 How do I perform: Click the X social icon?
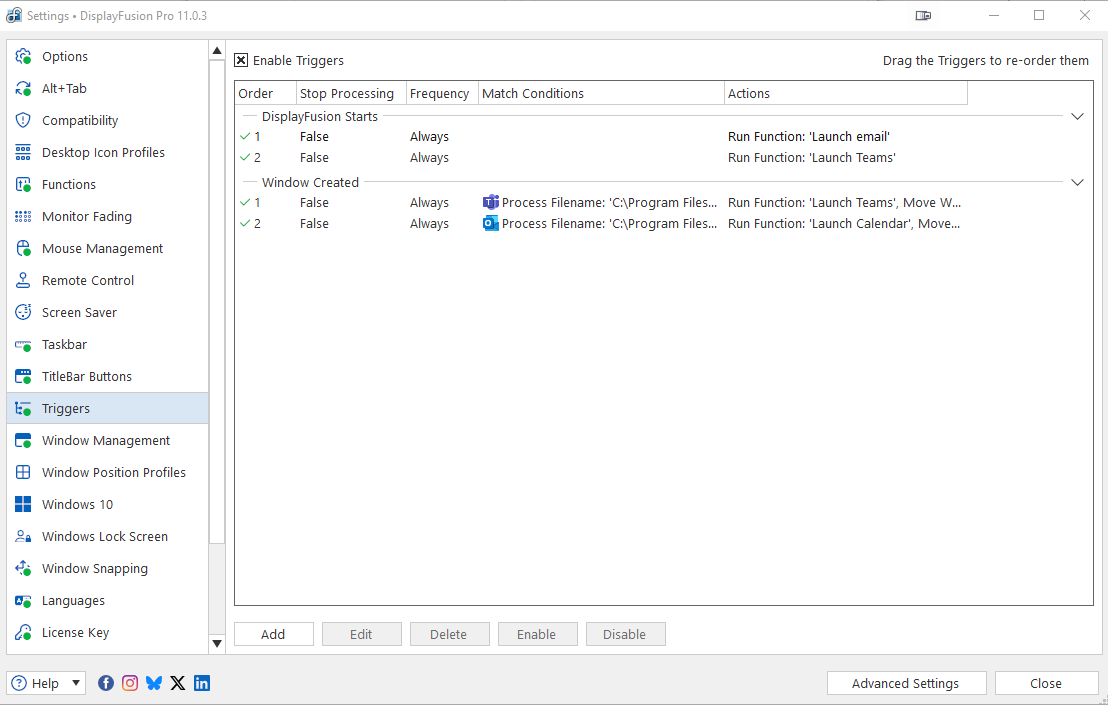178,683
